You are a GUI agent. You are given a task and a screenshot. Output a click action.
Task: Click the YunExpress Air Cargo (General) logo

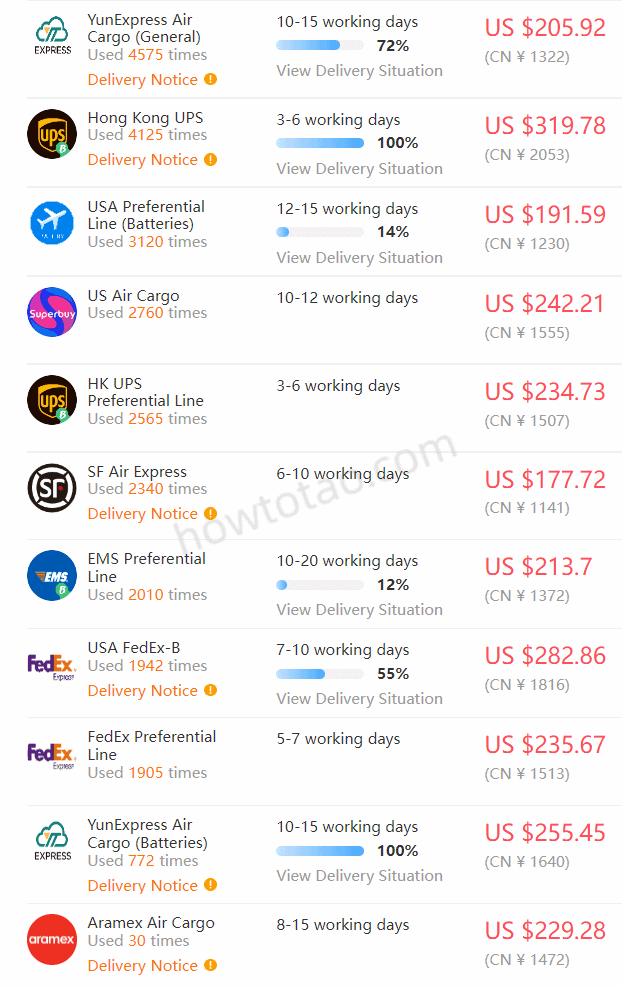[52, 36]
